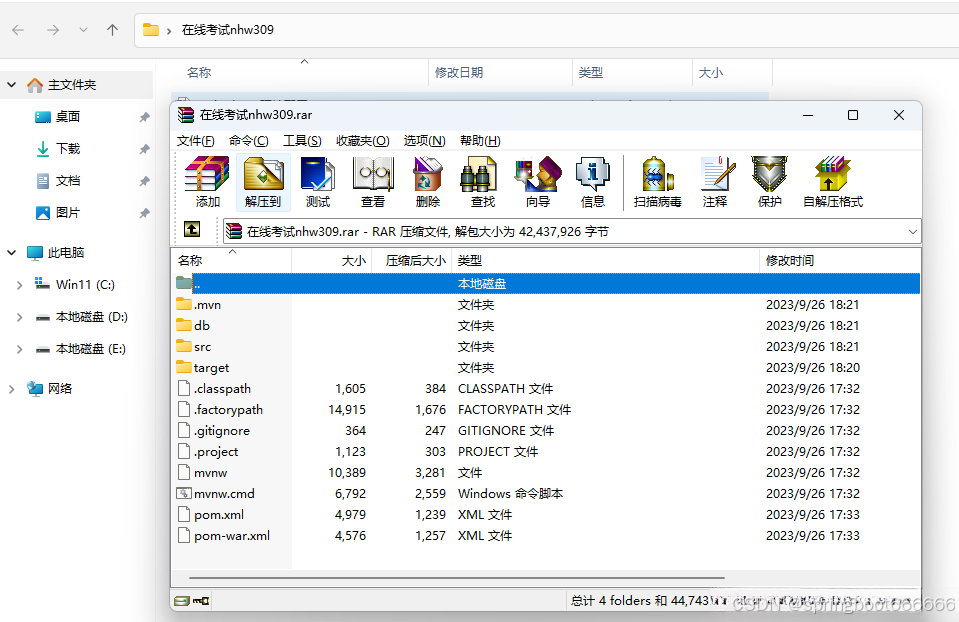Click the drive and key icon in the WinRAR status bar

pyautogui.click(x=191, y=601)
